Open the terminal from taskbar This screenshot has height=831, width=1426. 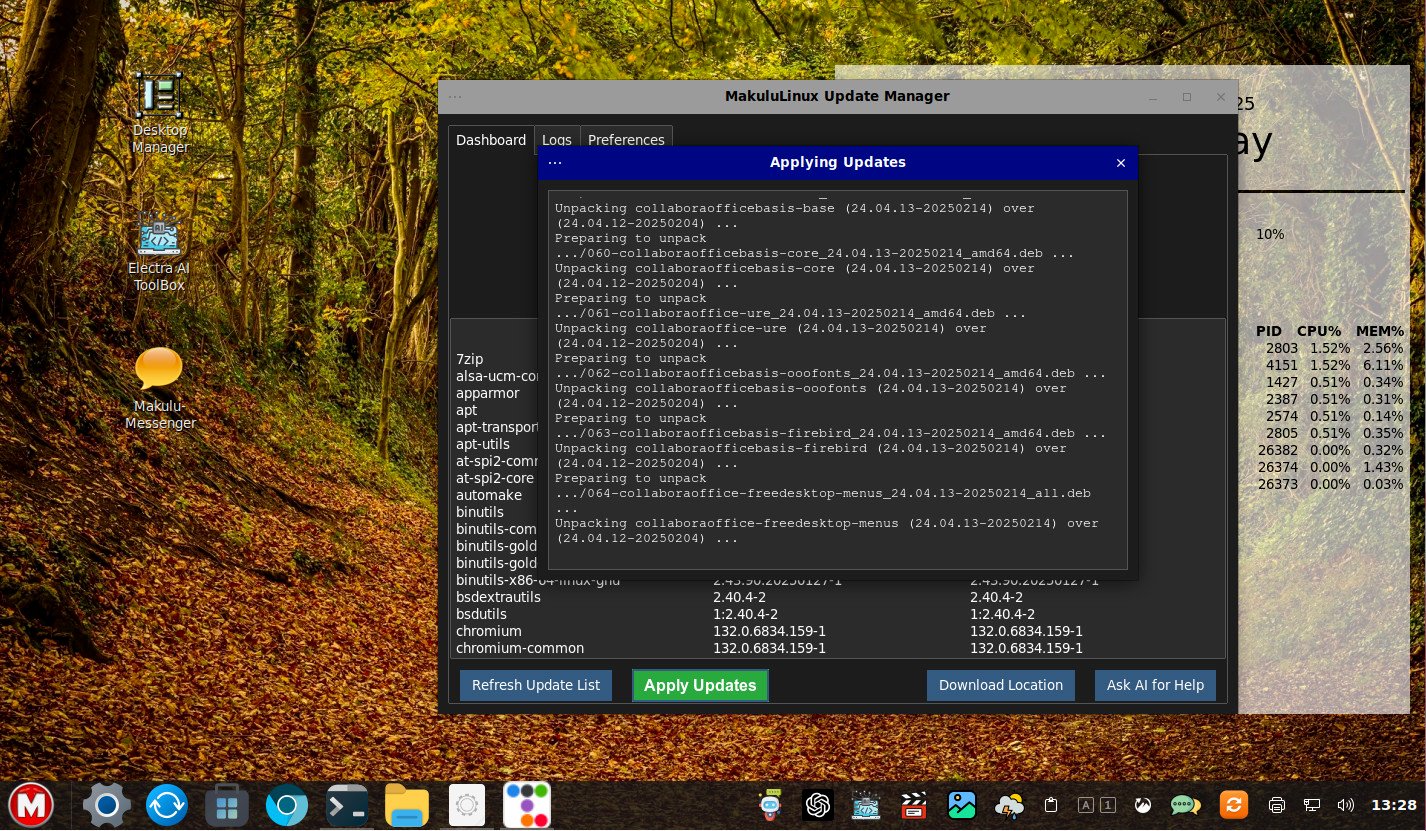[x=347, y=805]
